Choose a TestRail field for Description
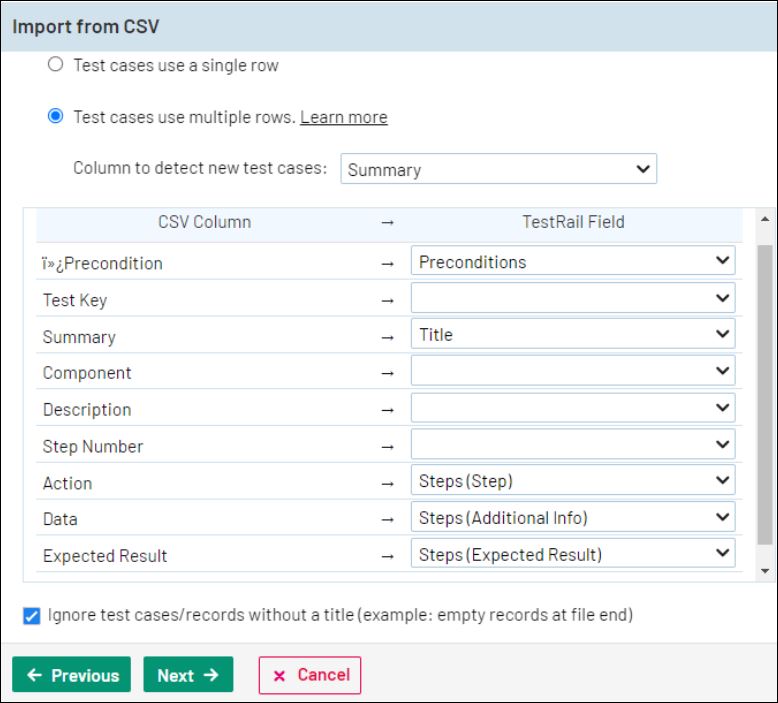 pyautogui.click(x=572, y=408)
